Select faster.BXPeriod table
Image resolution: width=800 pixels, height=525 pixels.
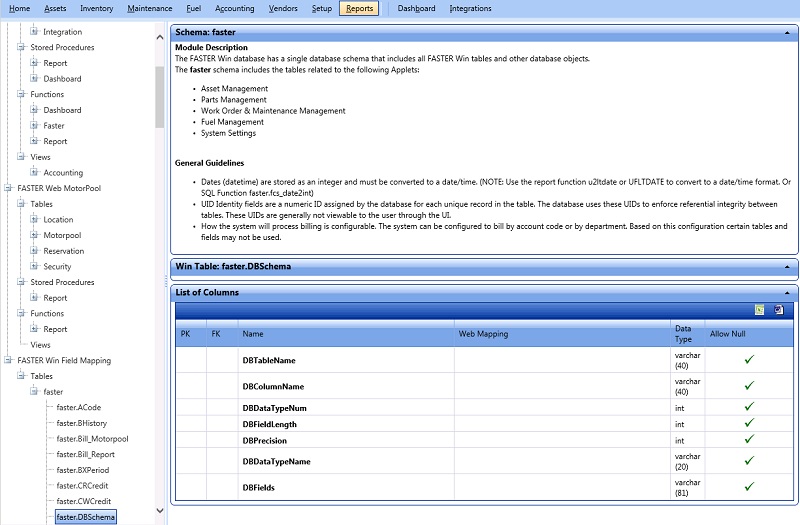[x=83, y=470]
